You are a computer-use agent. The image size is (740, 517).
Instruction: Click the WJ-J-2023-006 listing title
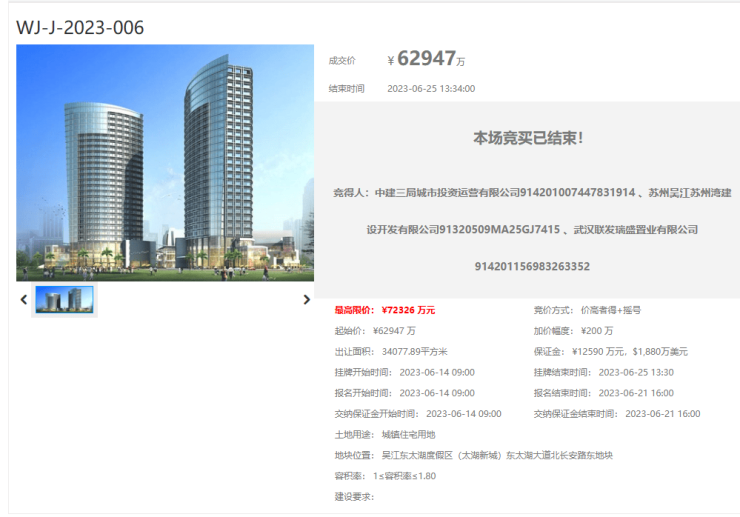click(80, 27)
